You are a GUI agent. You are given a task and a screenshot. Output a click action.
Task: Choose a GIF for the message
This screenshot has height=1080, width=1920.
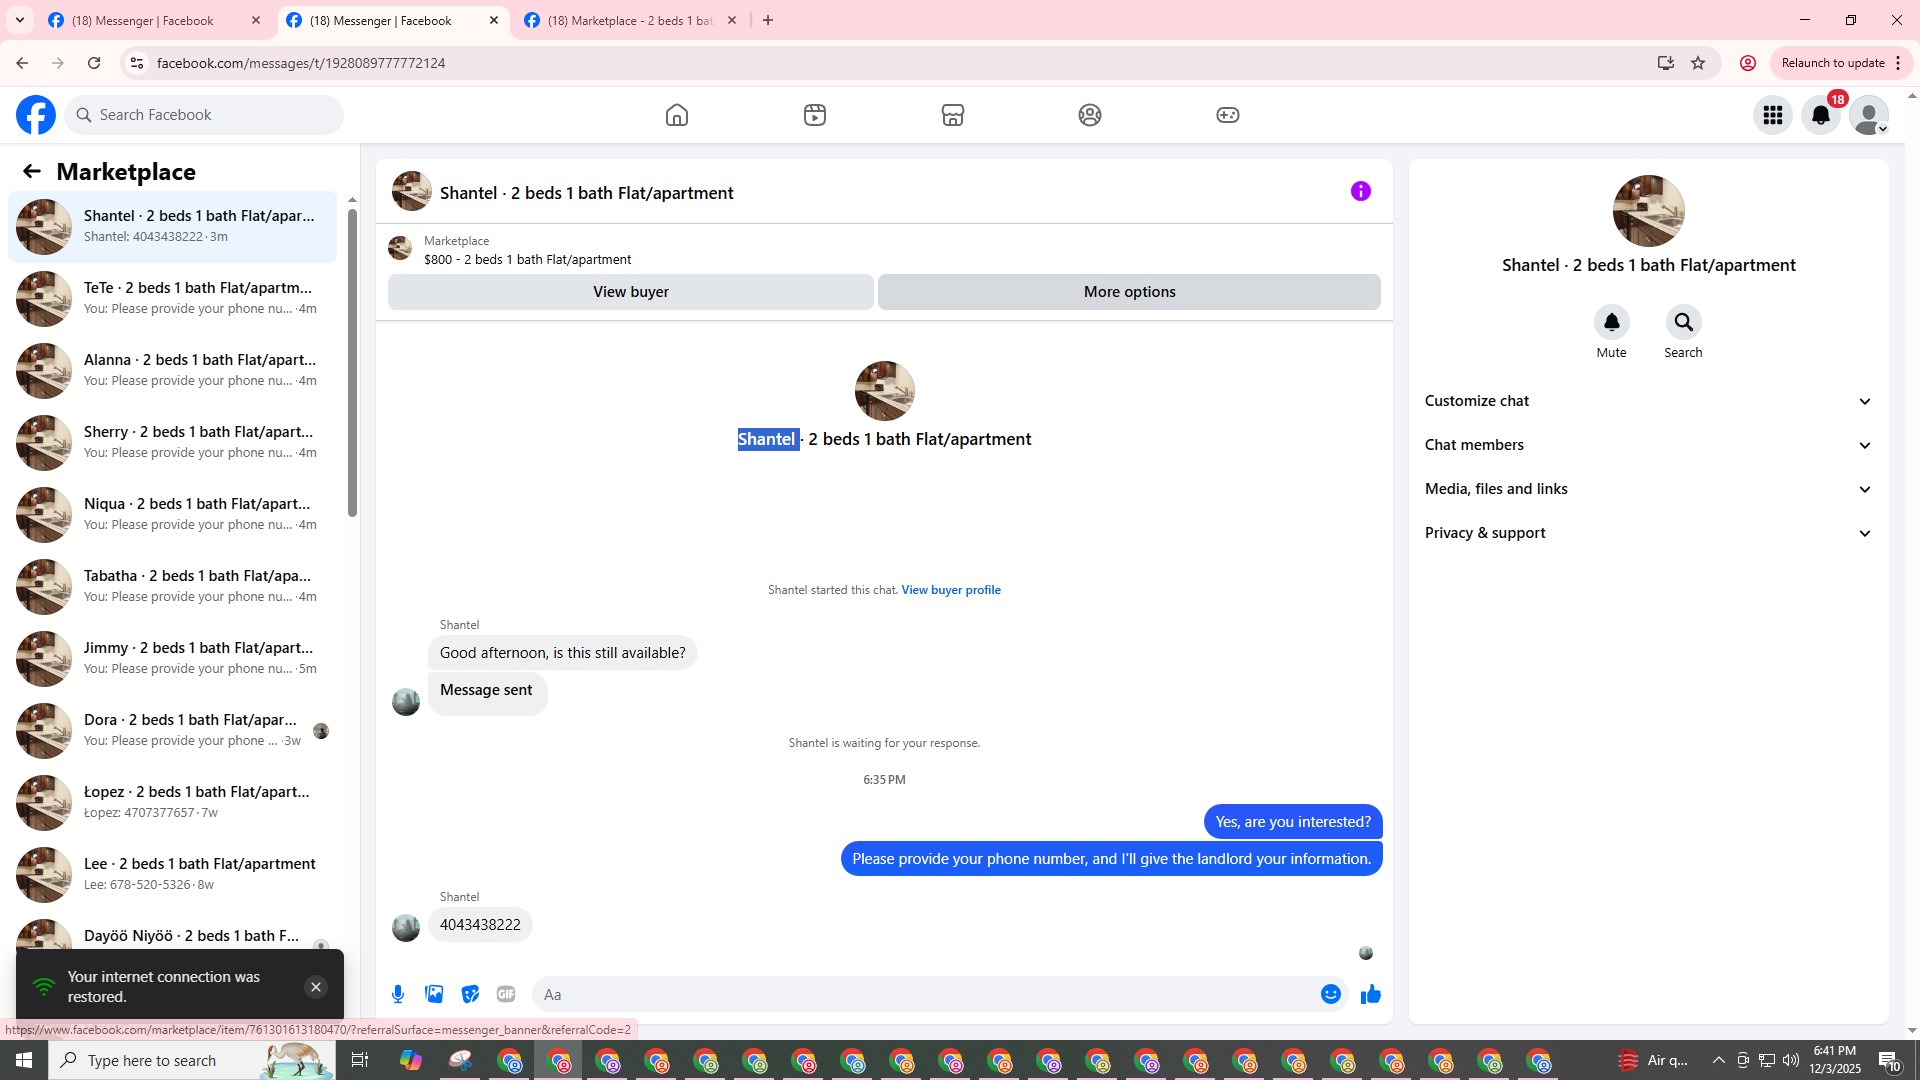click(506, 994)
